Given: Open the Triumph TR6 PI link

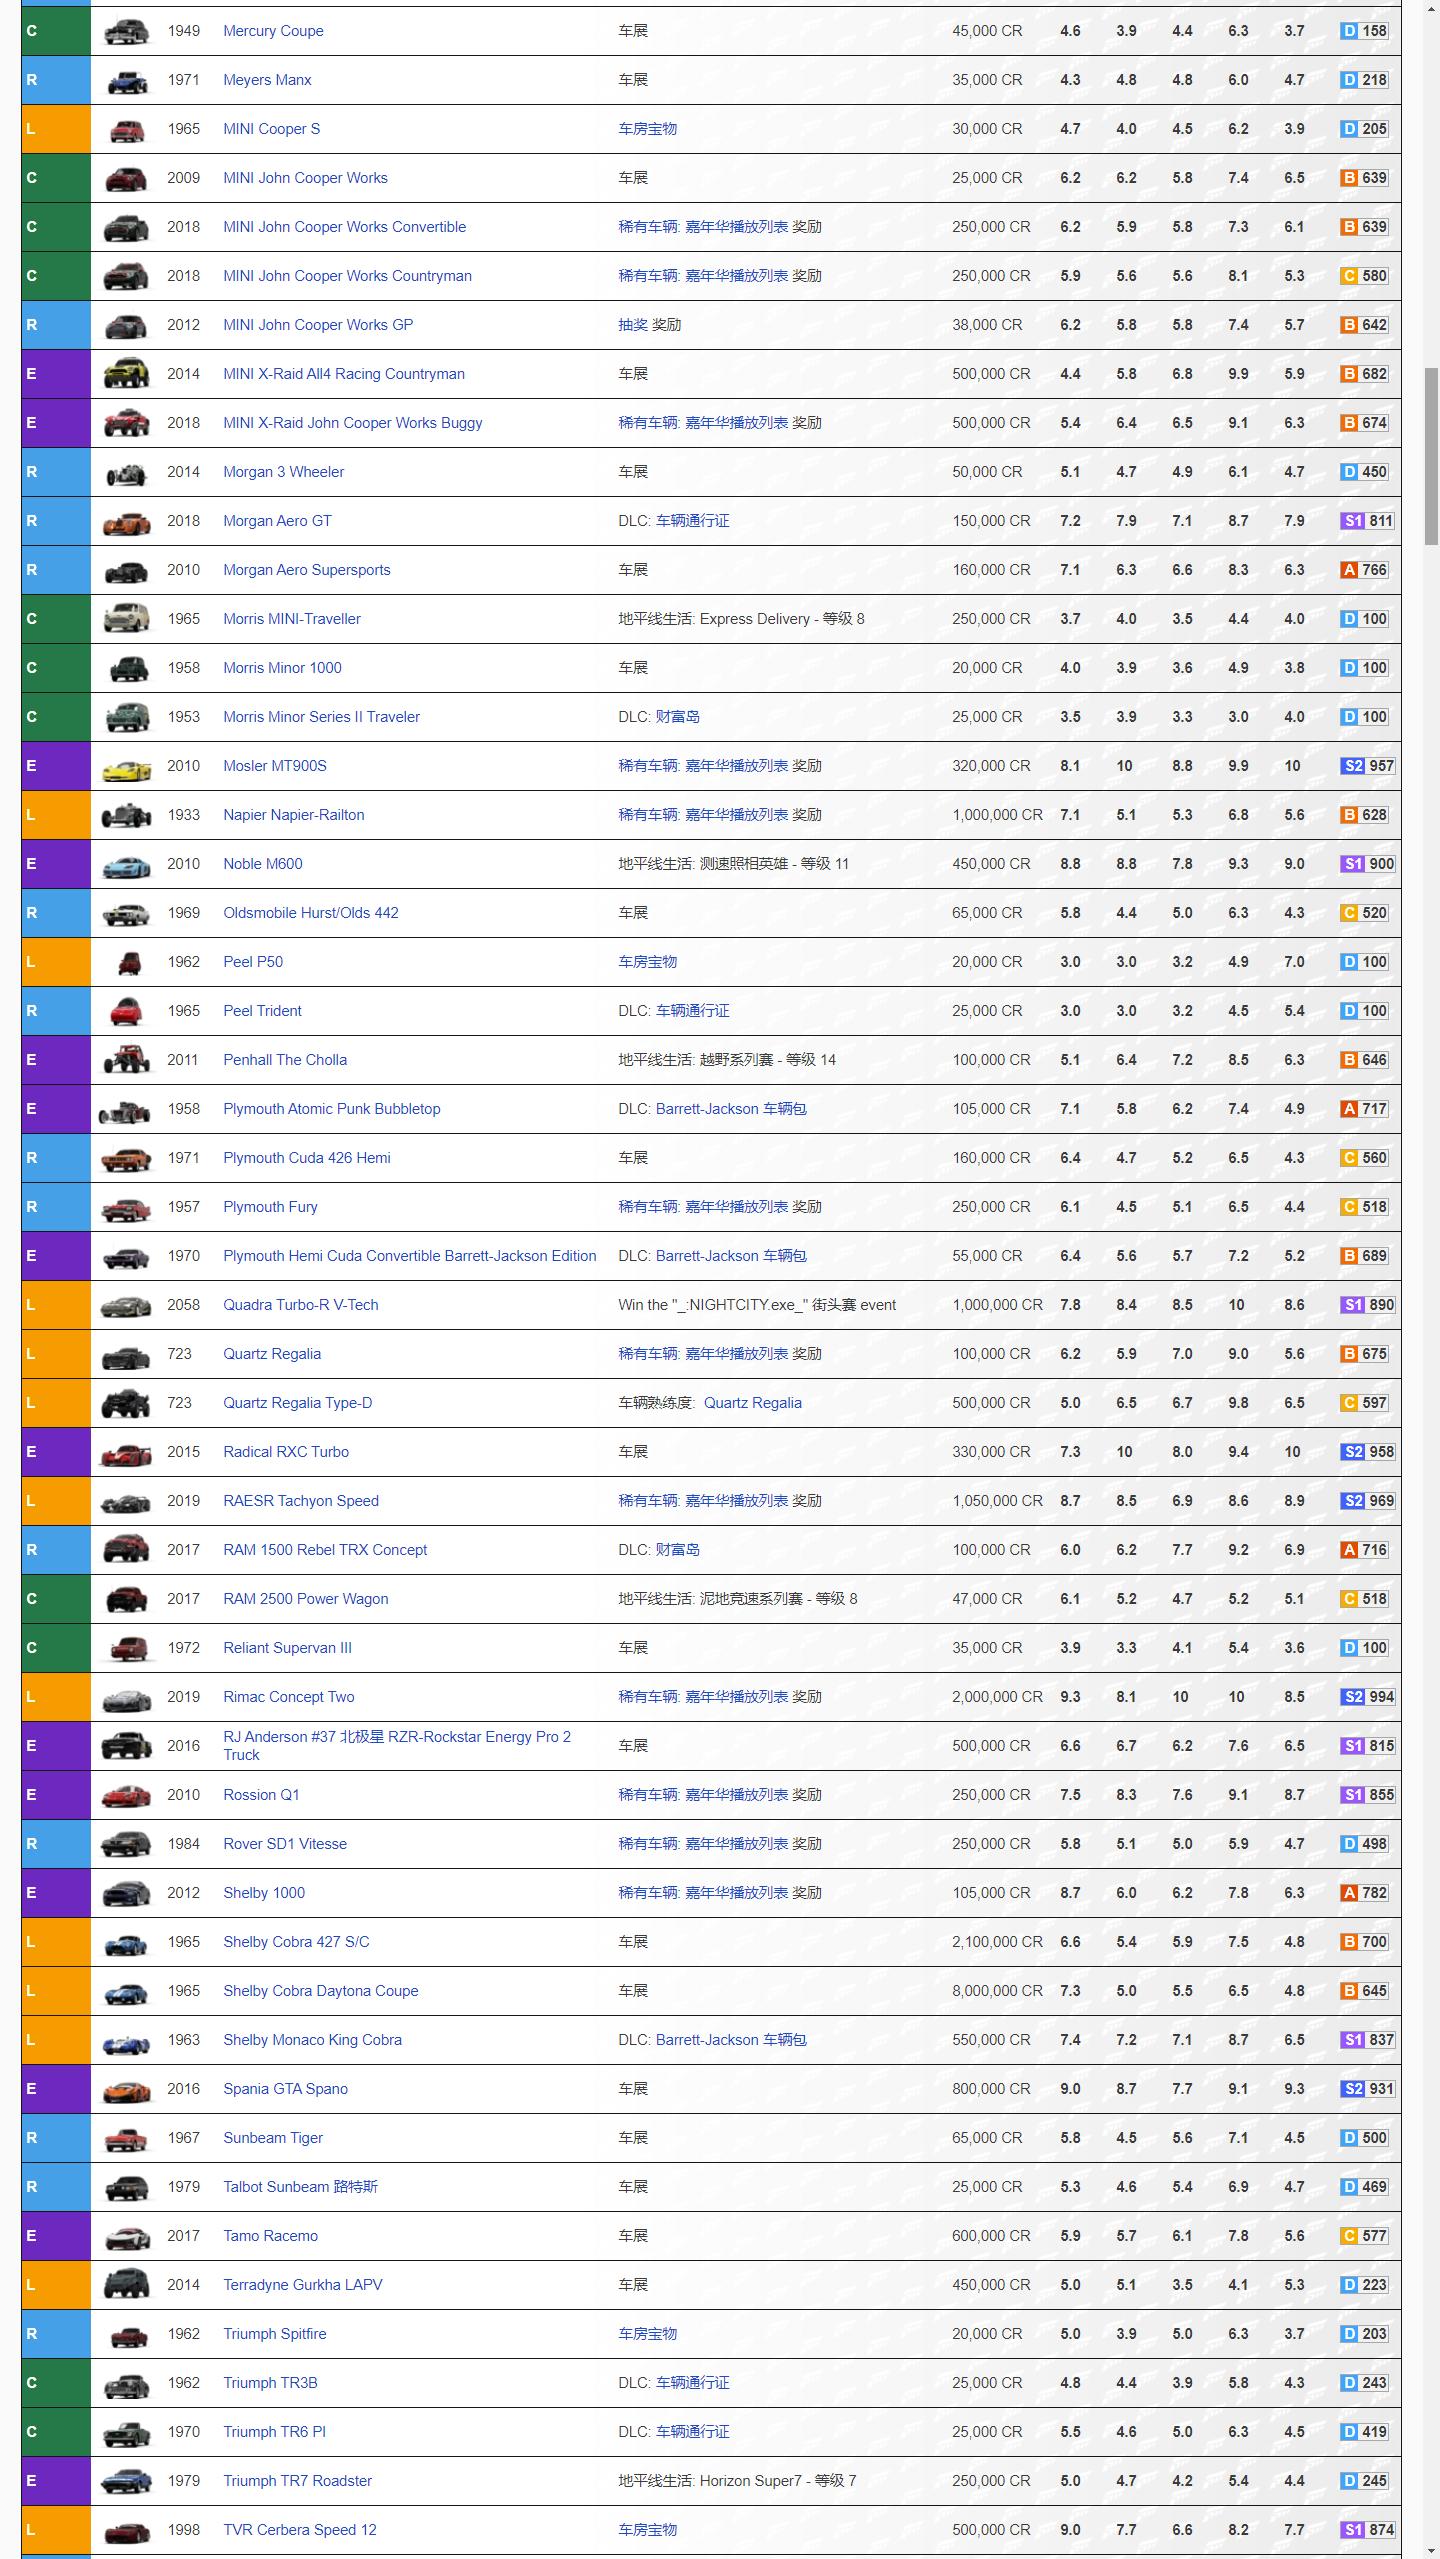Looking at the screenshot, I should click(x=274, y=2432).
